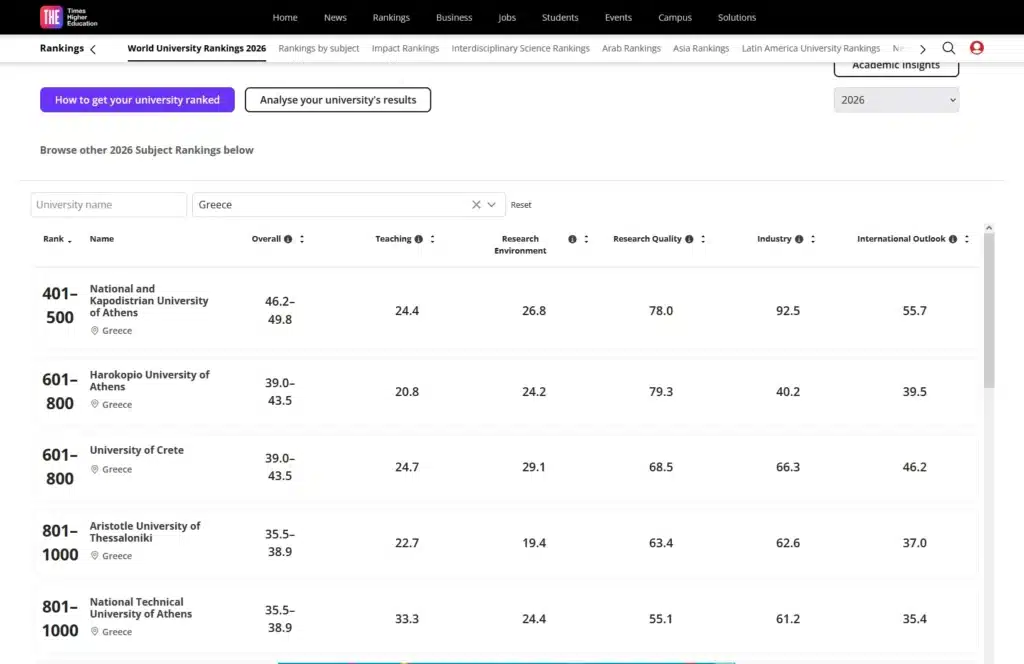Click info icon for Industry column

pyautogui.click(x=799, y=239)
